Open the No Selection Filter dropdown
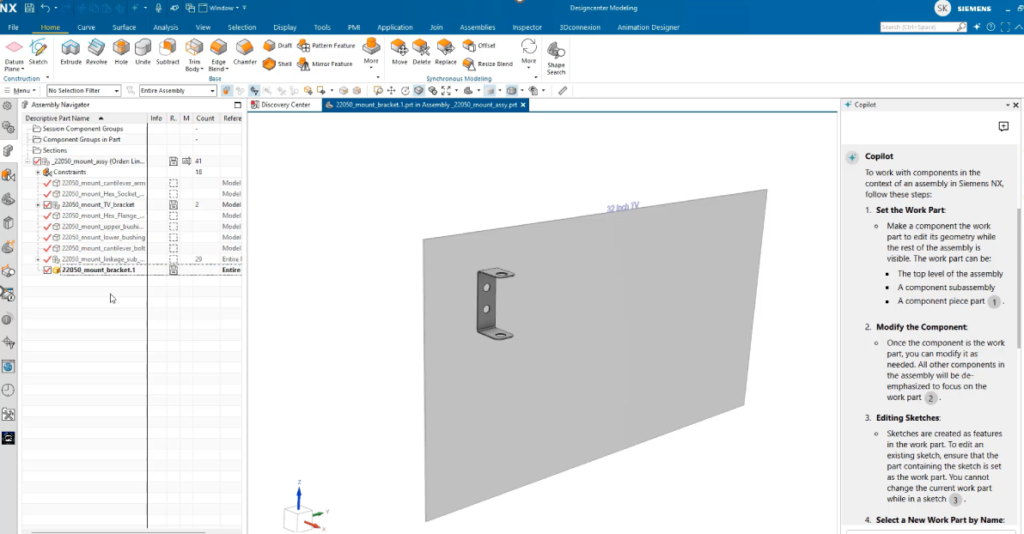This screenshot has height=534, width=1024. click(x=84, y=91)
